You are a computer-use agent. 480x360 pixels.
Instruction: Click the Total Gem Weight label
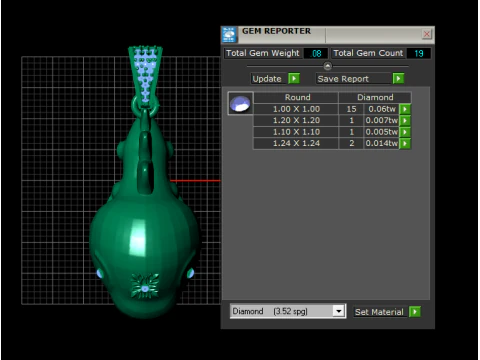[x=263, y=53]
